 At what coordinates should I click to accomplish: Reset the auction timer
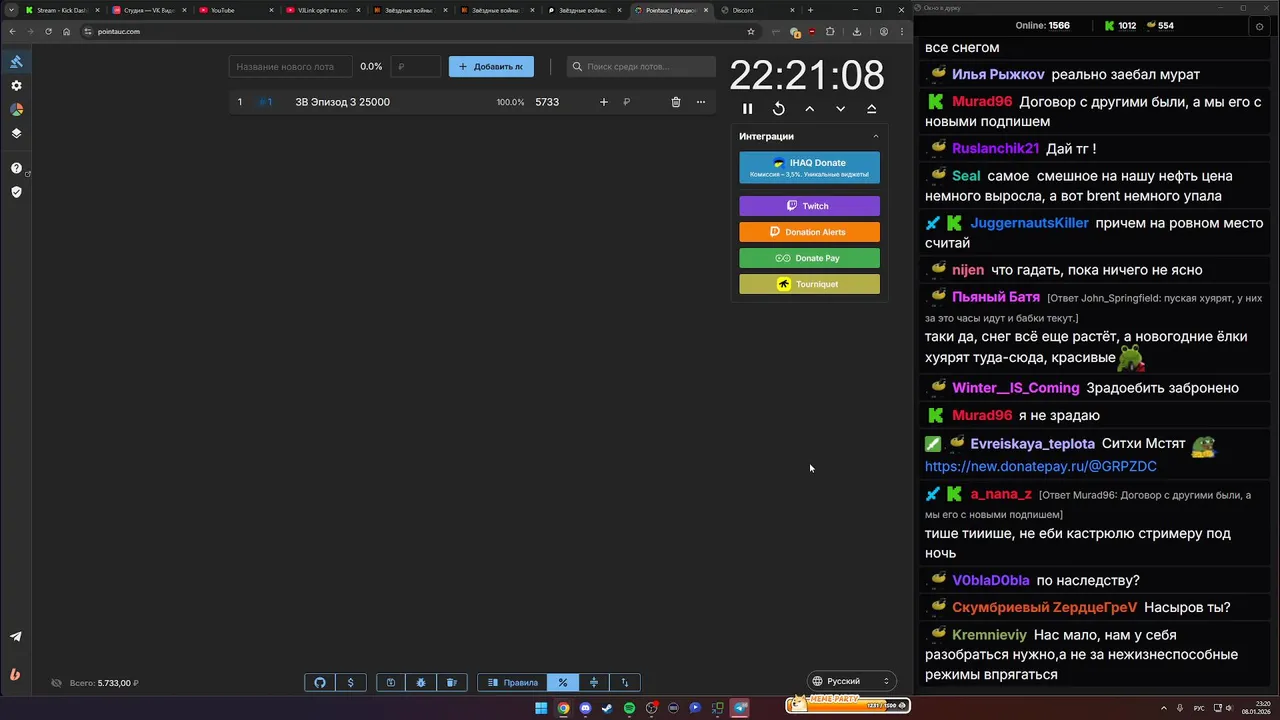pos(778,109)
